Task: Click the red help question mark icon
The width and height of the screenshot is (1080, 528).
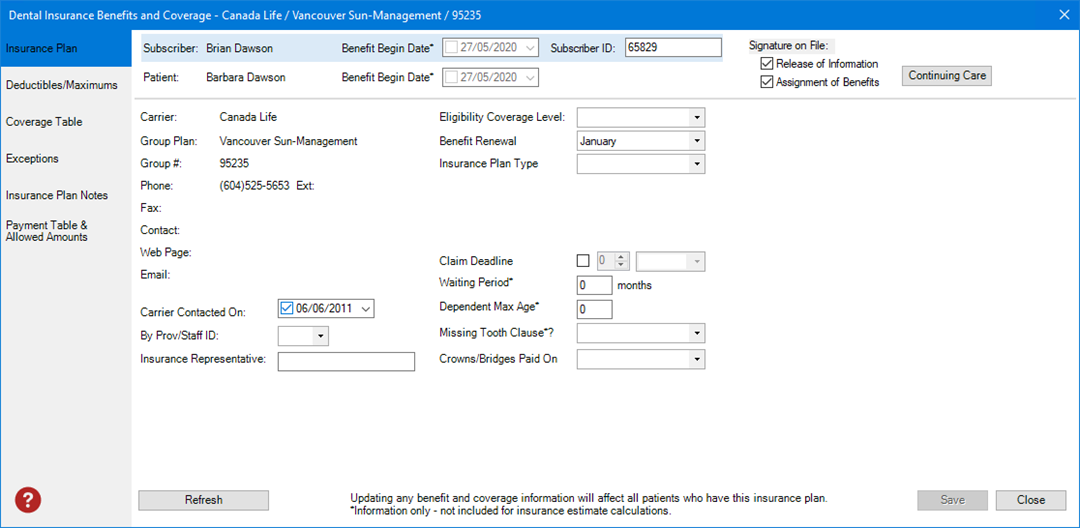Action: pos(27,500)
